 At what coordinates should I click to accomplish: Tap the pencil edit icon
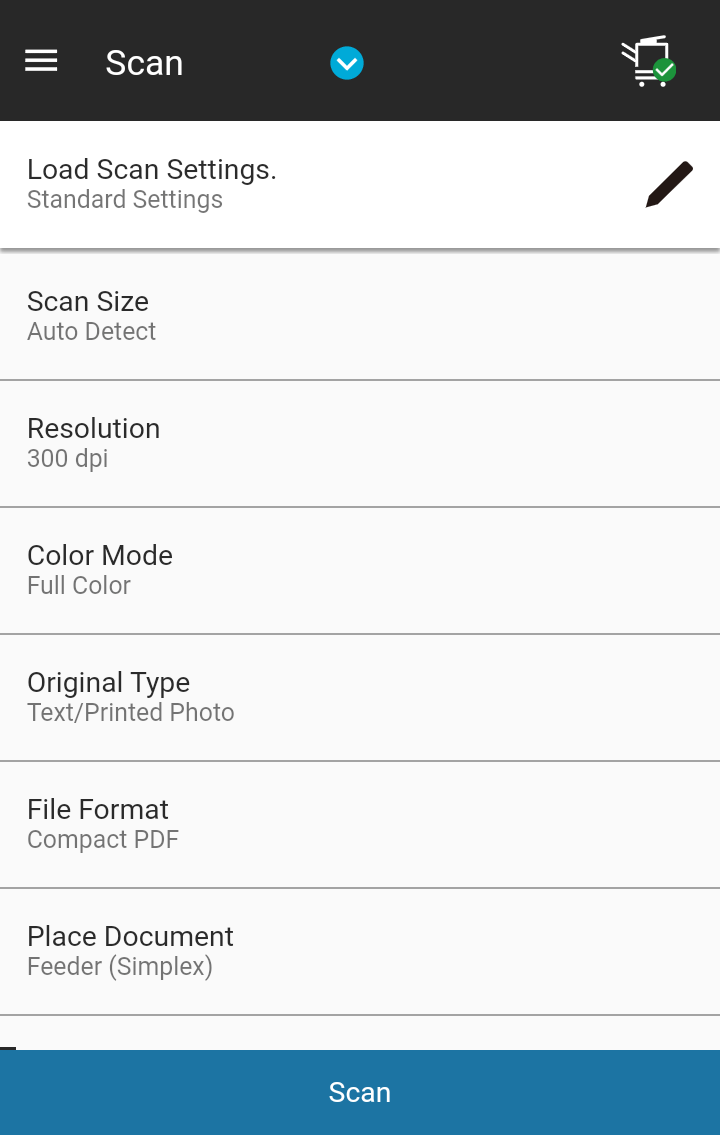point(669,184)
